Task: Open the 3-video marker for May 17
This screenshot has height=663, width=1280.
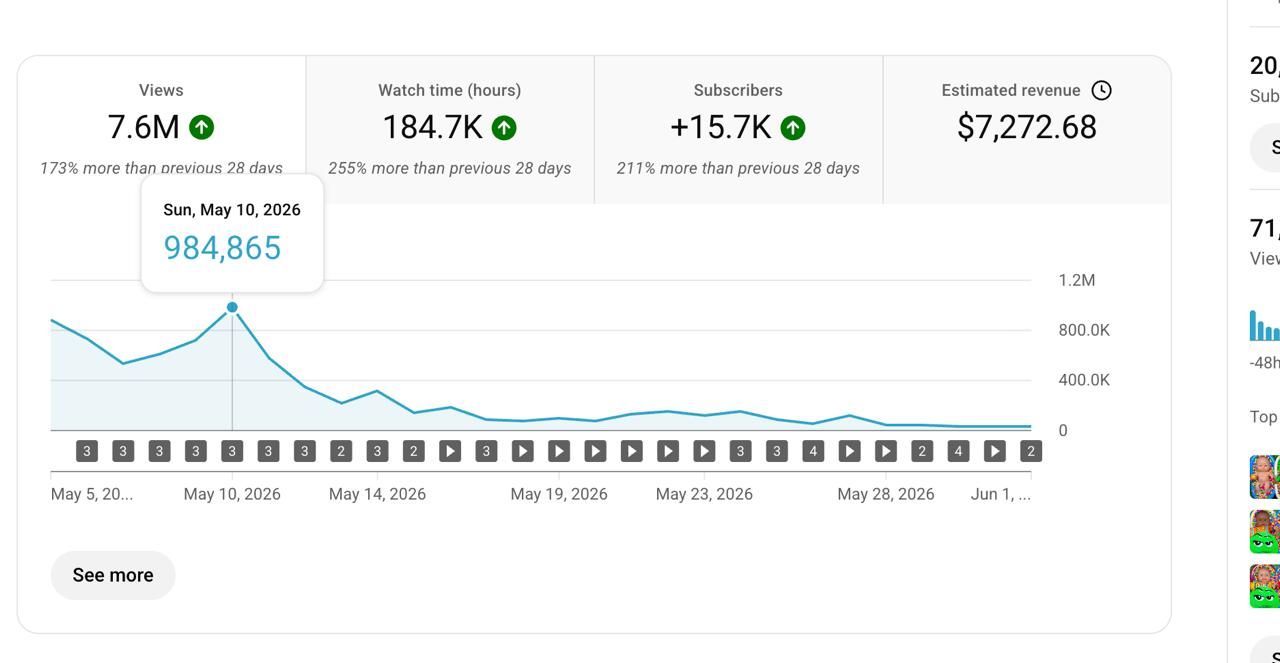Action: [486, 451]
